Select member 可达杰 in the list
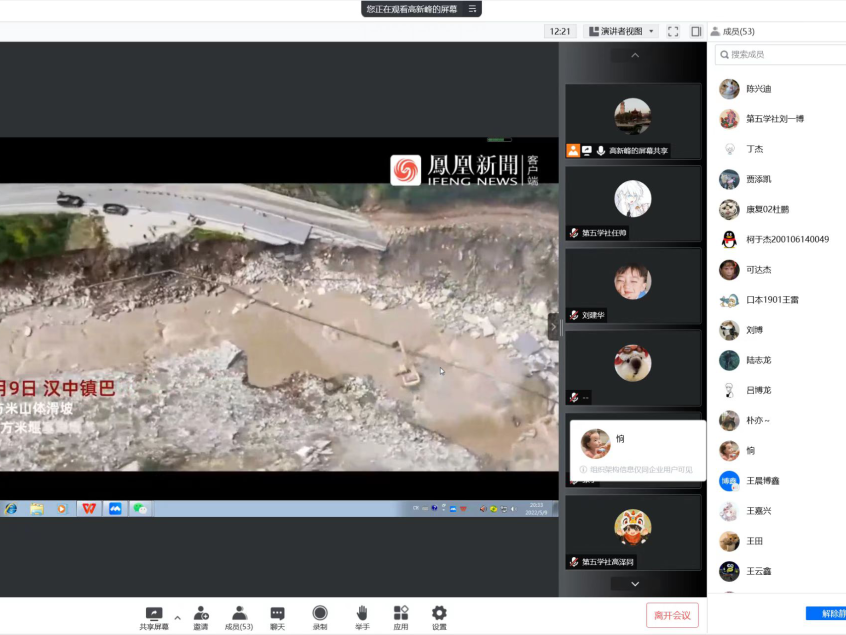846x635 pixels. 777,270
